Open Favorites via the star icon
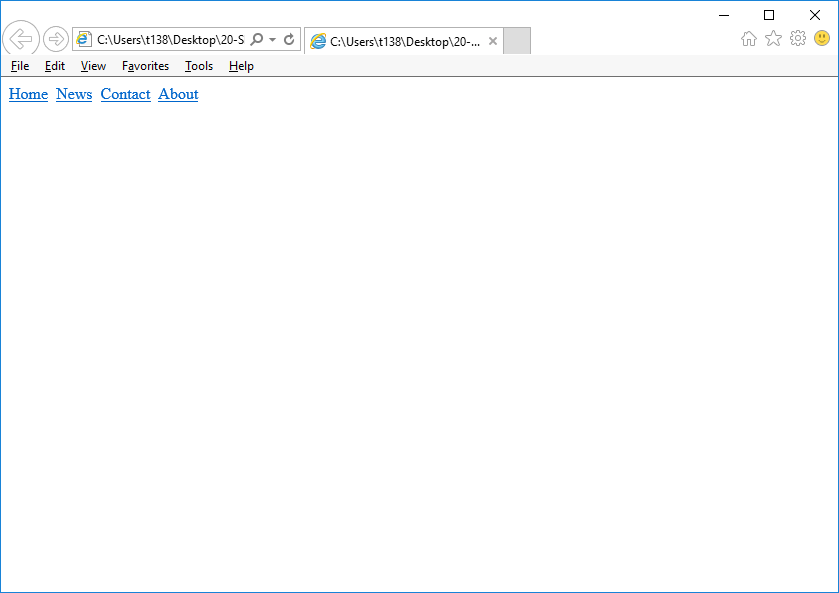This screenshot has height=593, width=839. click(773, 38)
